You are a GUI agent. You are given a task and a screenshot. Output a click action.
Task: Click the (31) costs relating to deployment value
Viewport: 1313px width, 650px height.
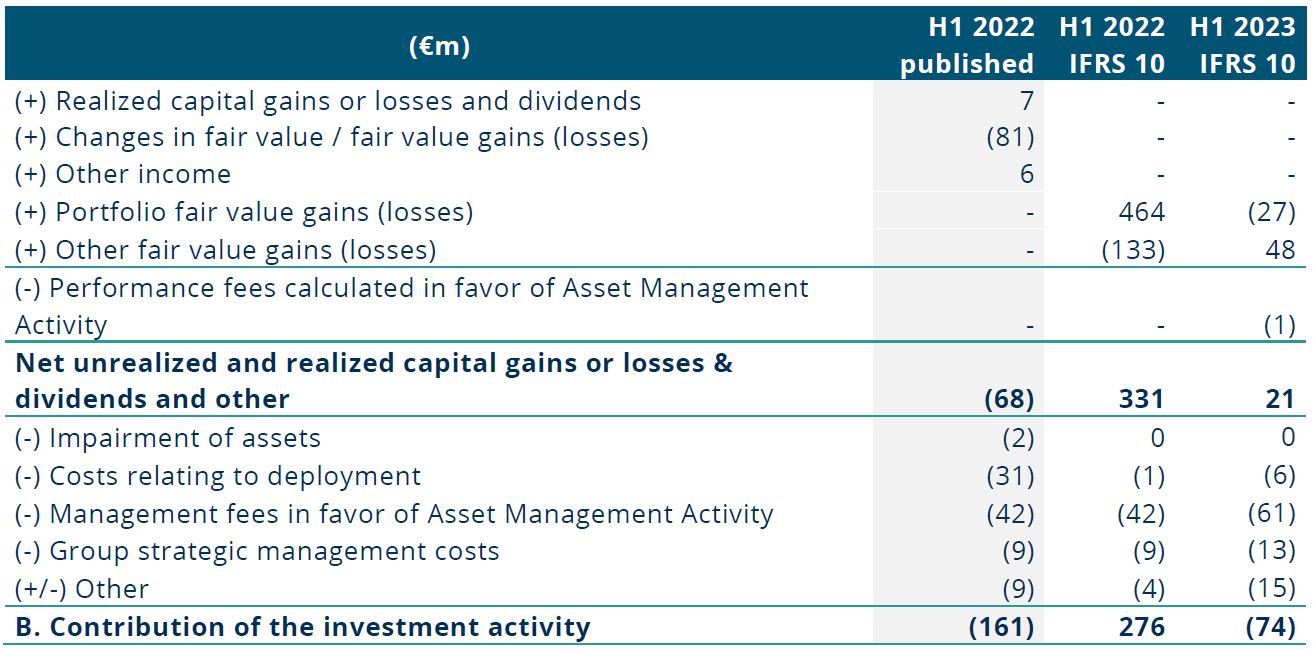pyautogui.click(x=1009, y=476)
